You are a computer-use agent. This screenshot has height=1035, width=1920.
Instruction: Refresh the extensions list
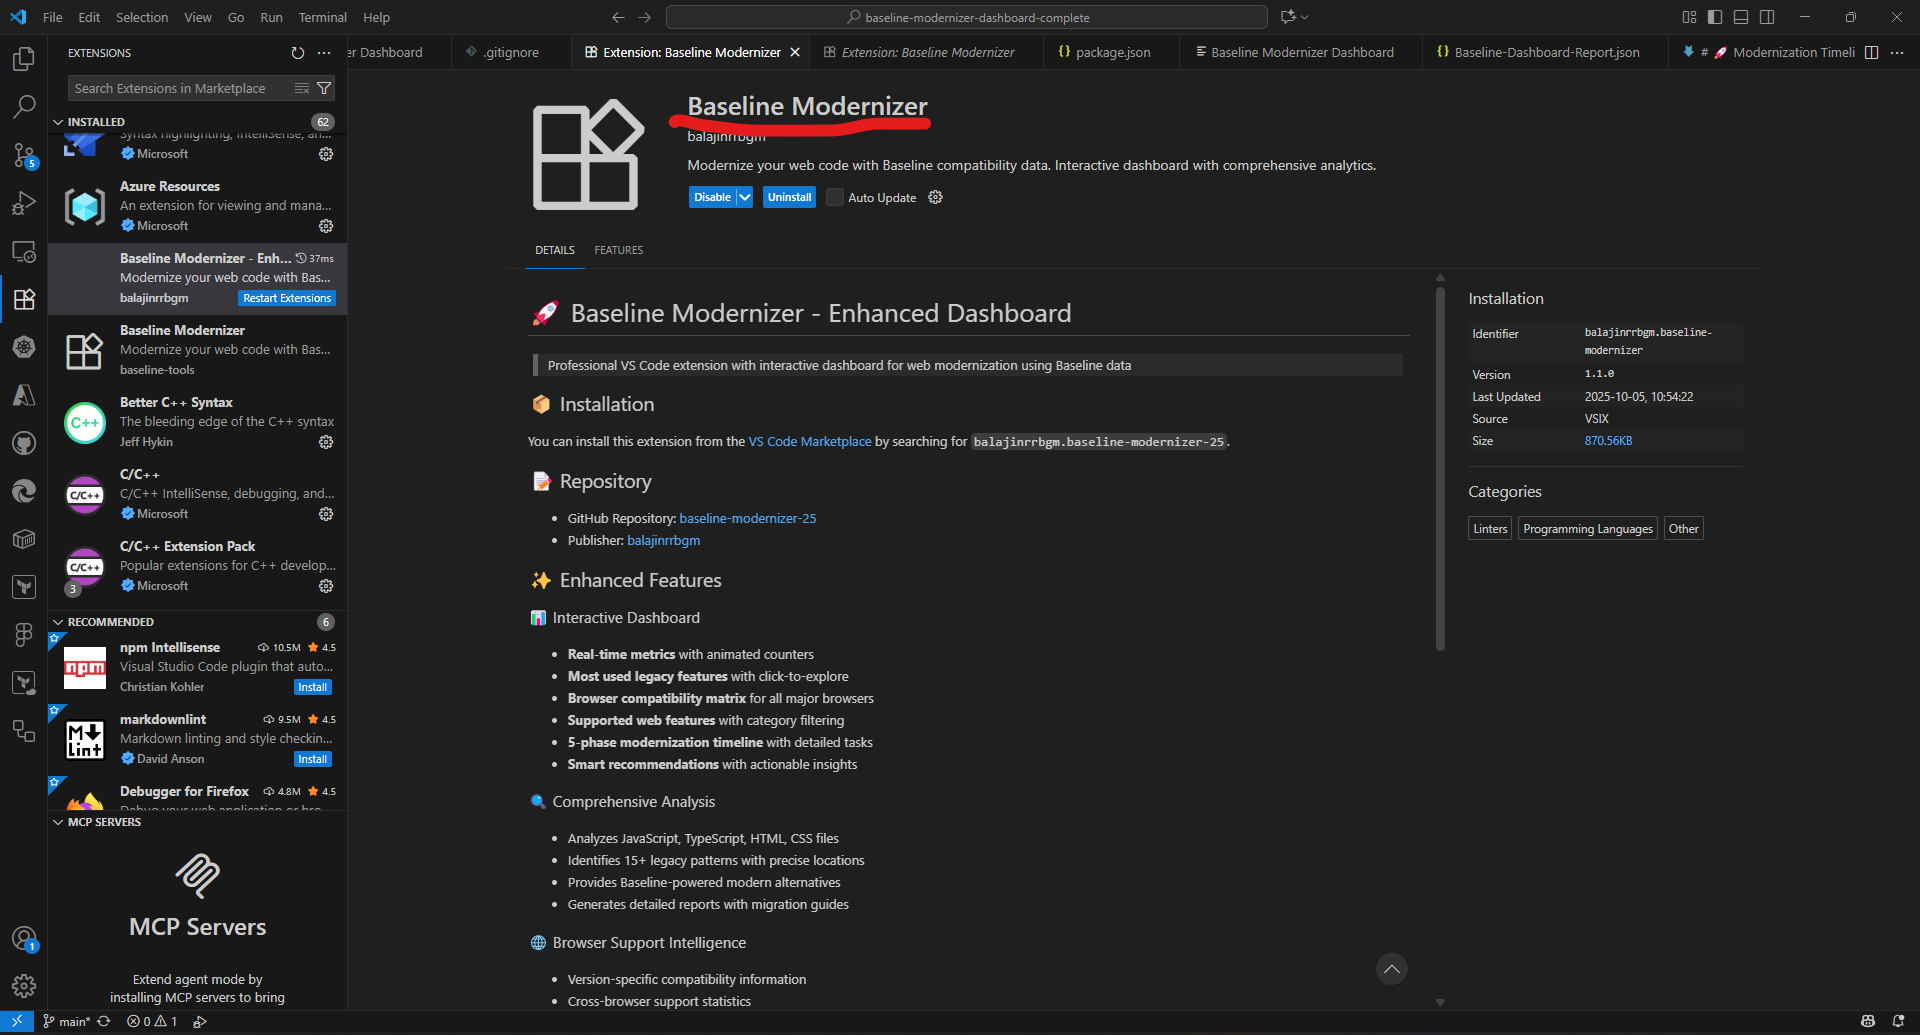(297, 53)
